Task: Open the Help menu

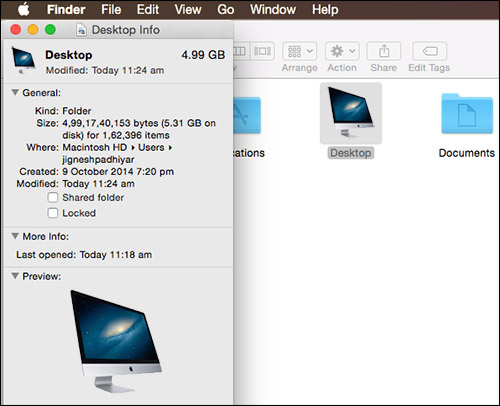Action: tap(325, 10)
